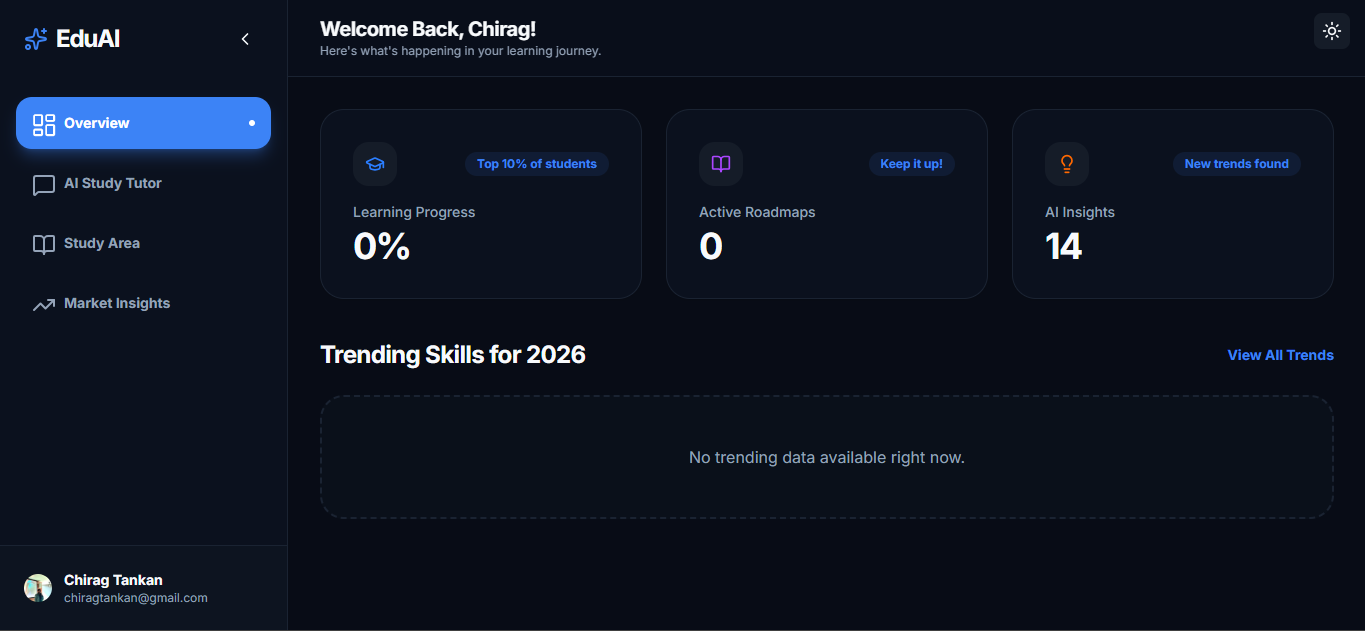Click the EduAI sparkle logo icon

coord(36,39)
